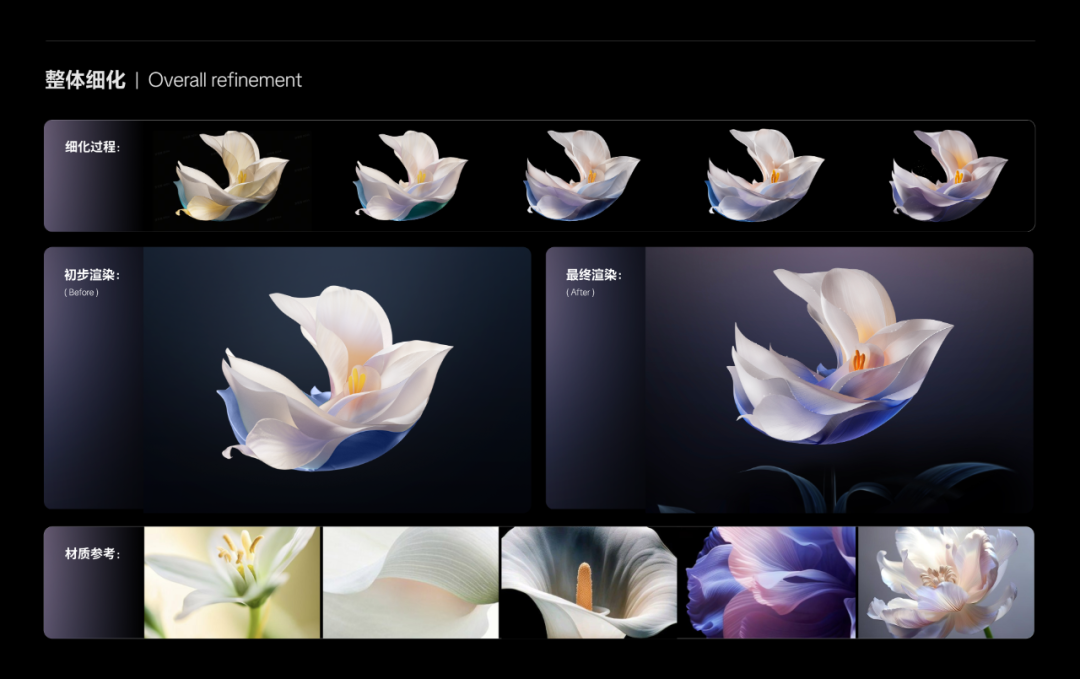
Task: Open the Before preliminary render flower image
Action: point(337,378)
